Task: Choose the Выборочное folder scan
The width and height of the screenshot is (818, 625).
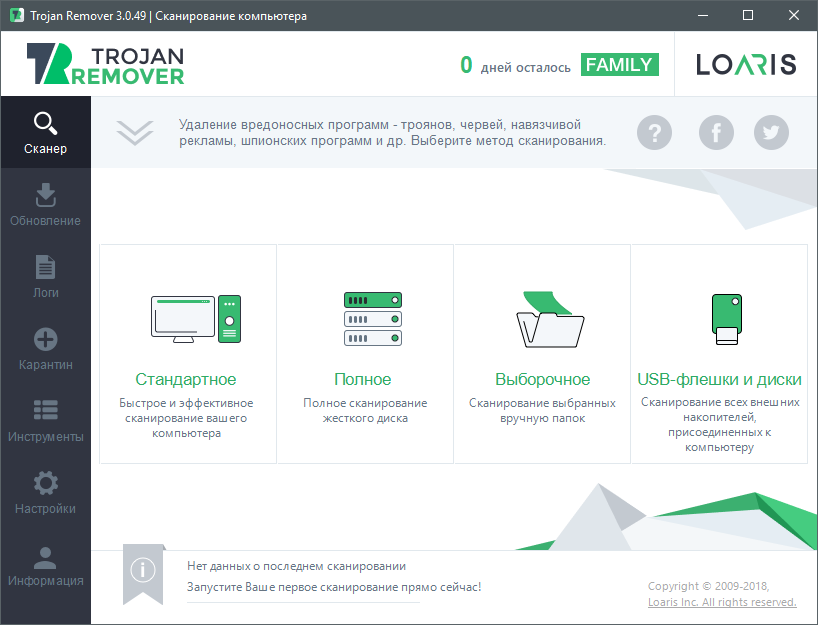Action: point(542,354)
